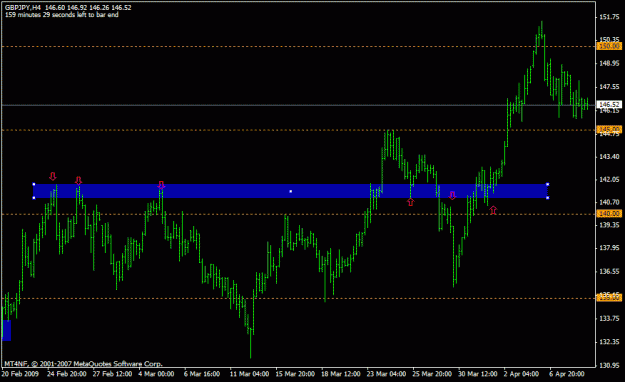Viewport: 625px width, 382px height.
Task: Select the orange 140.00 price level label
Action: tap(609, 214)
